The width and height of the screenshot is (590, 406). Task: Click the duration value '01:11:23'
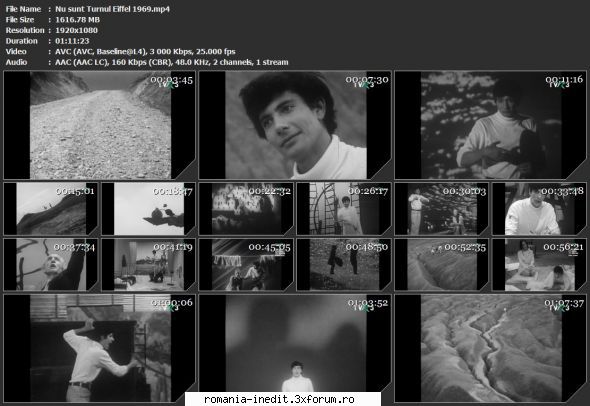click(72, 41)
